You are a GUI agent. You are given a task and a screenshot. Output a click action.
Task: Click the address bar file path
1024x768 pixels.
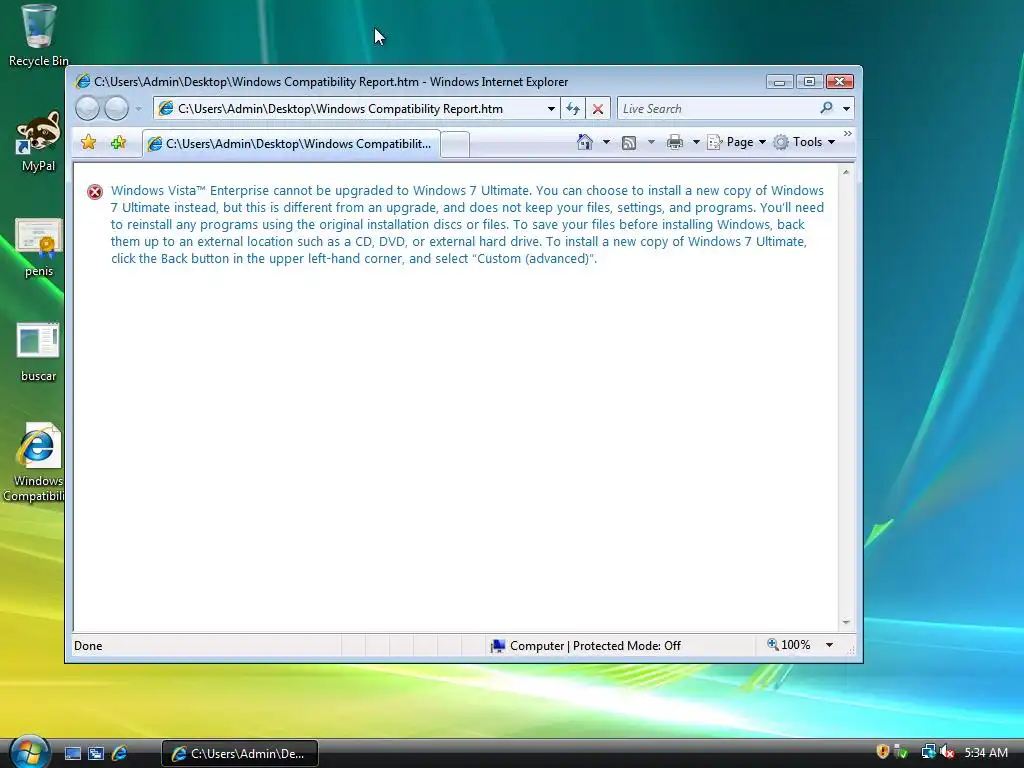[340, 109]
